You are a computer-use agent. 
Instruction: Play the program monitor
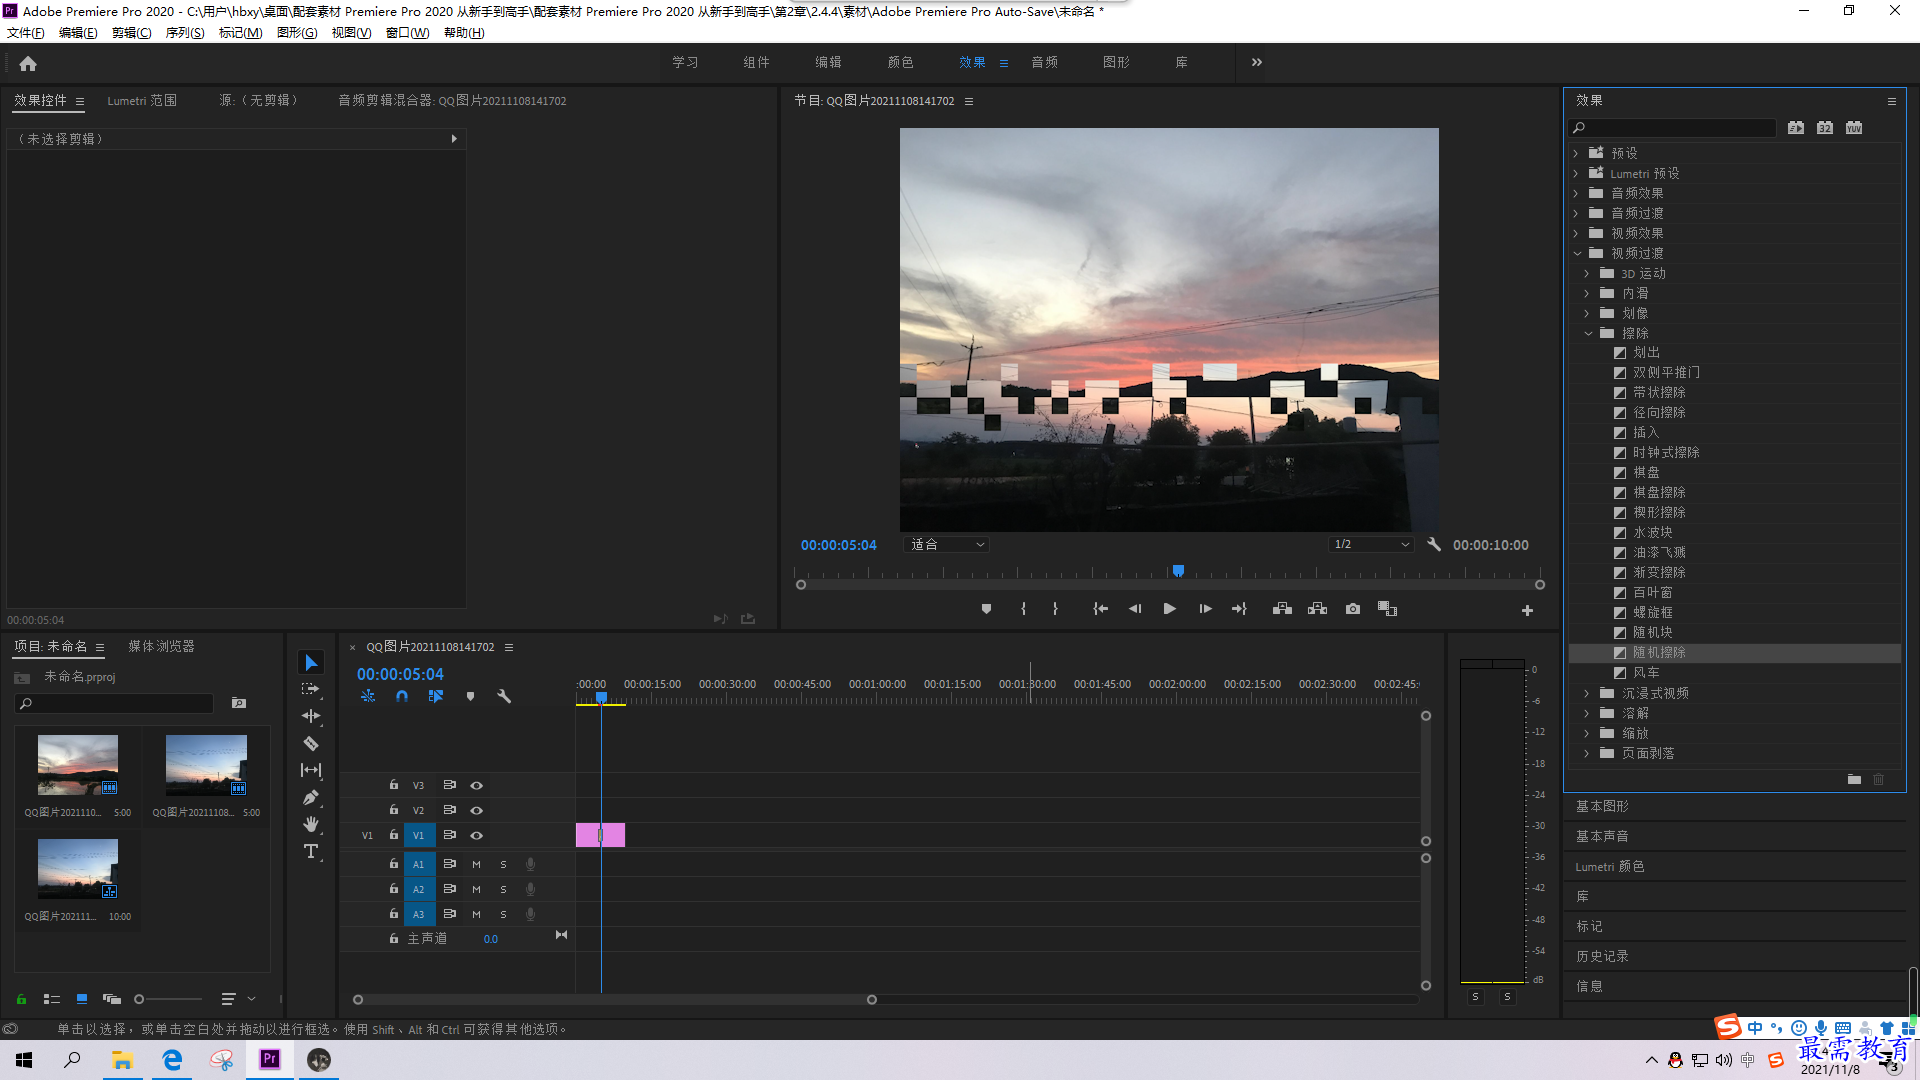click(1169, 609)
